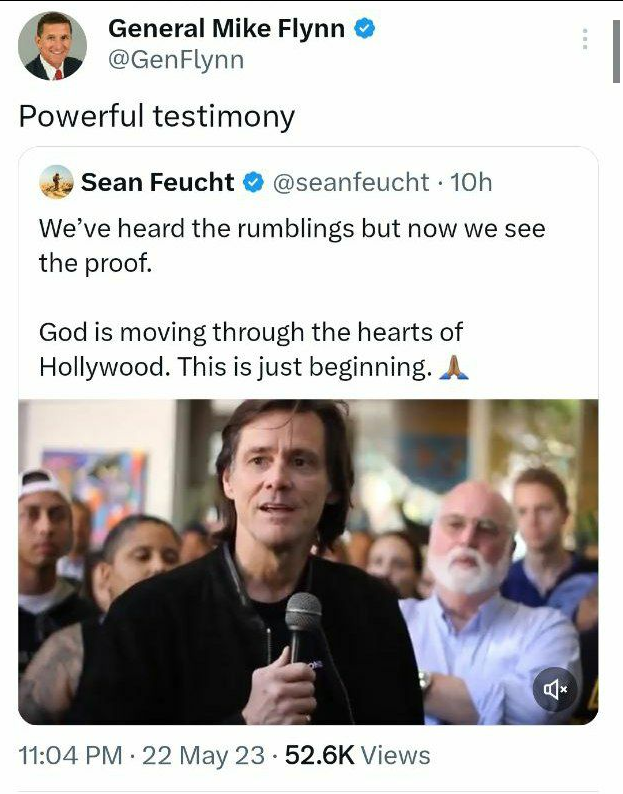Click the Powerful testimony tweet text
This screenshot has height=794, width=623.
tap(157, 116)
